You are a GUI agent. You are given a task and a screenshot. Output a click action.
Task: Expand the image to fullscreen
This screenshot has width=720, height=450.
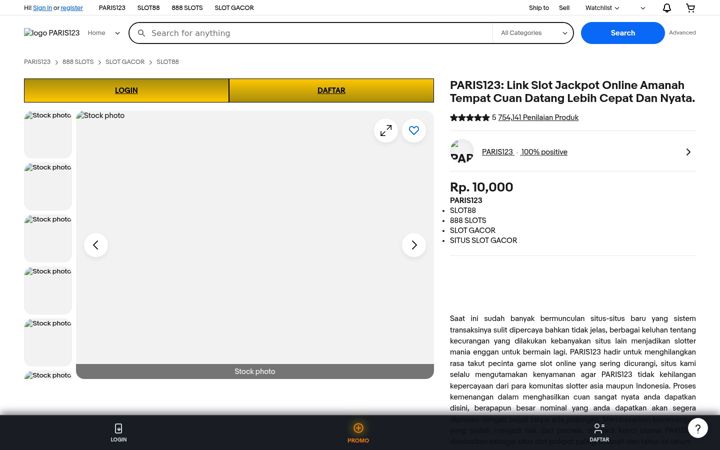click(x=386, y=130)
